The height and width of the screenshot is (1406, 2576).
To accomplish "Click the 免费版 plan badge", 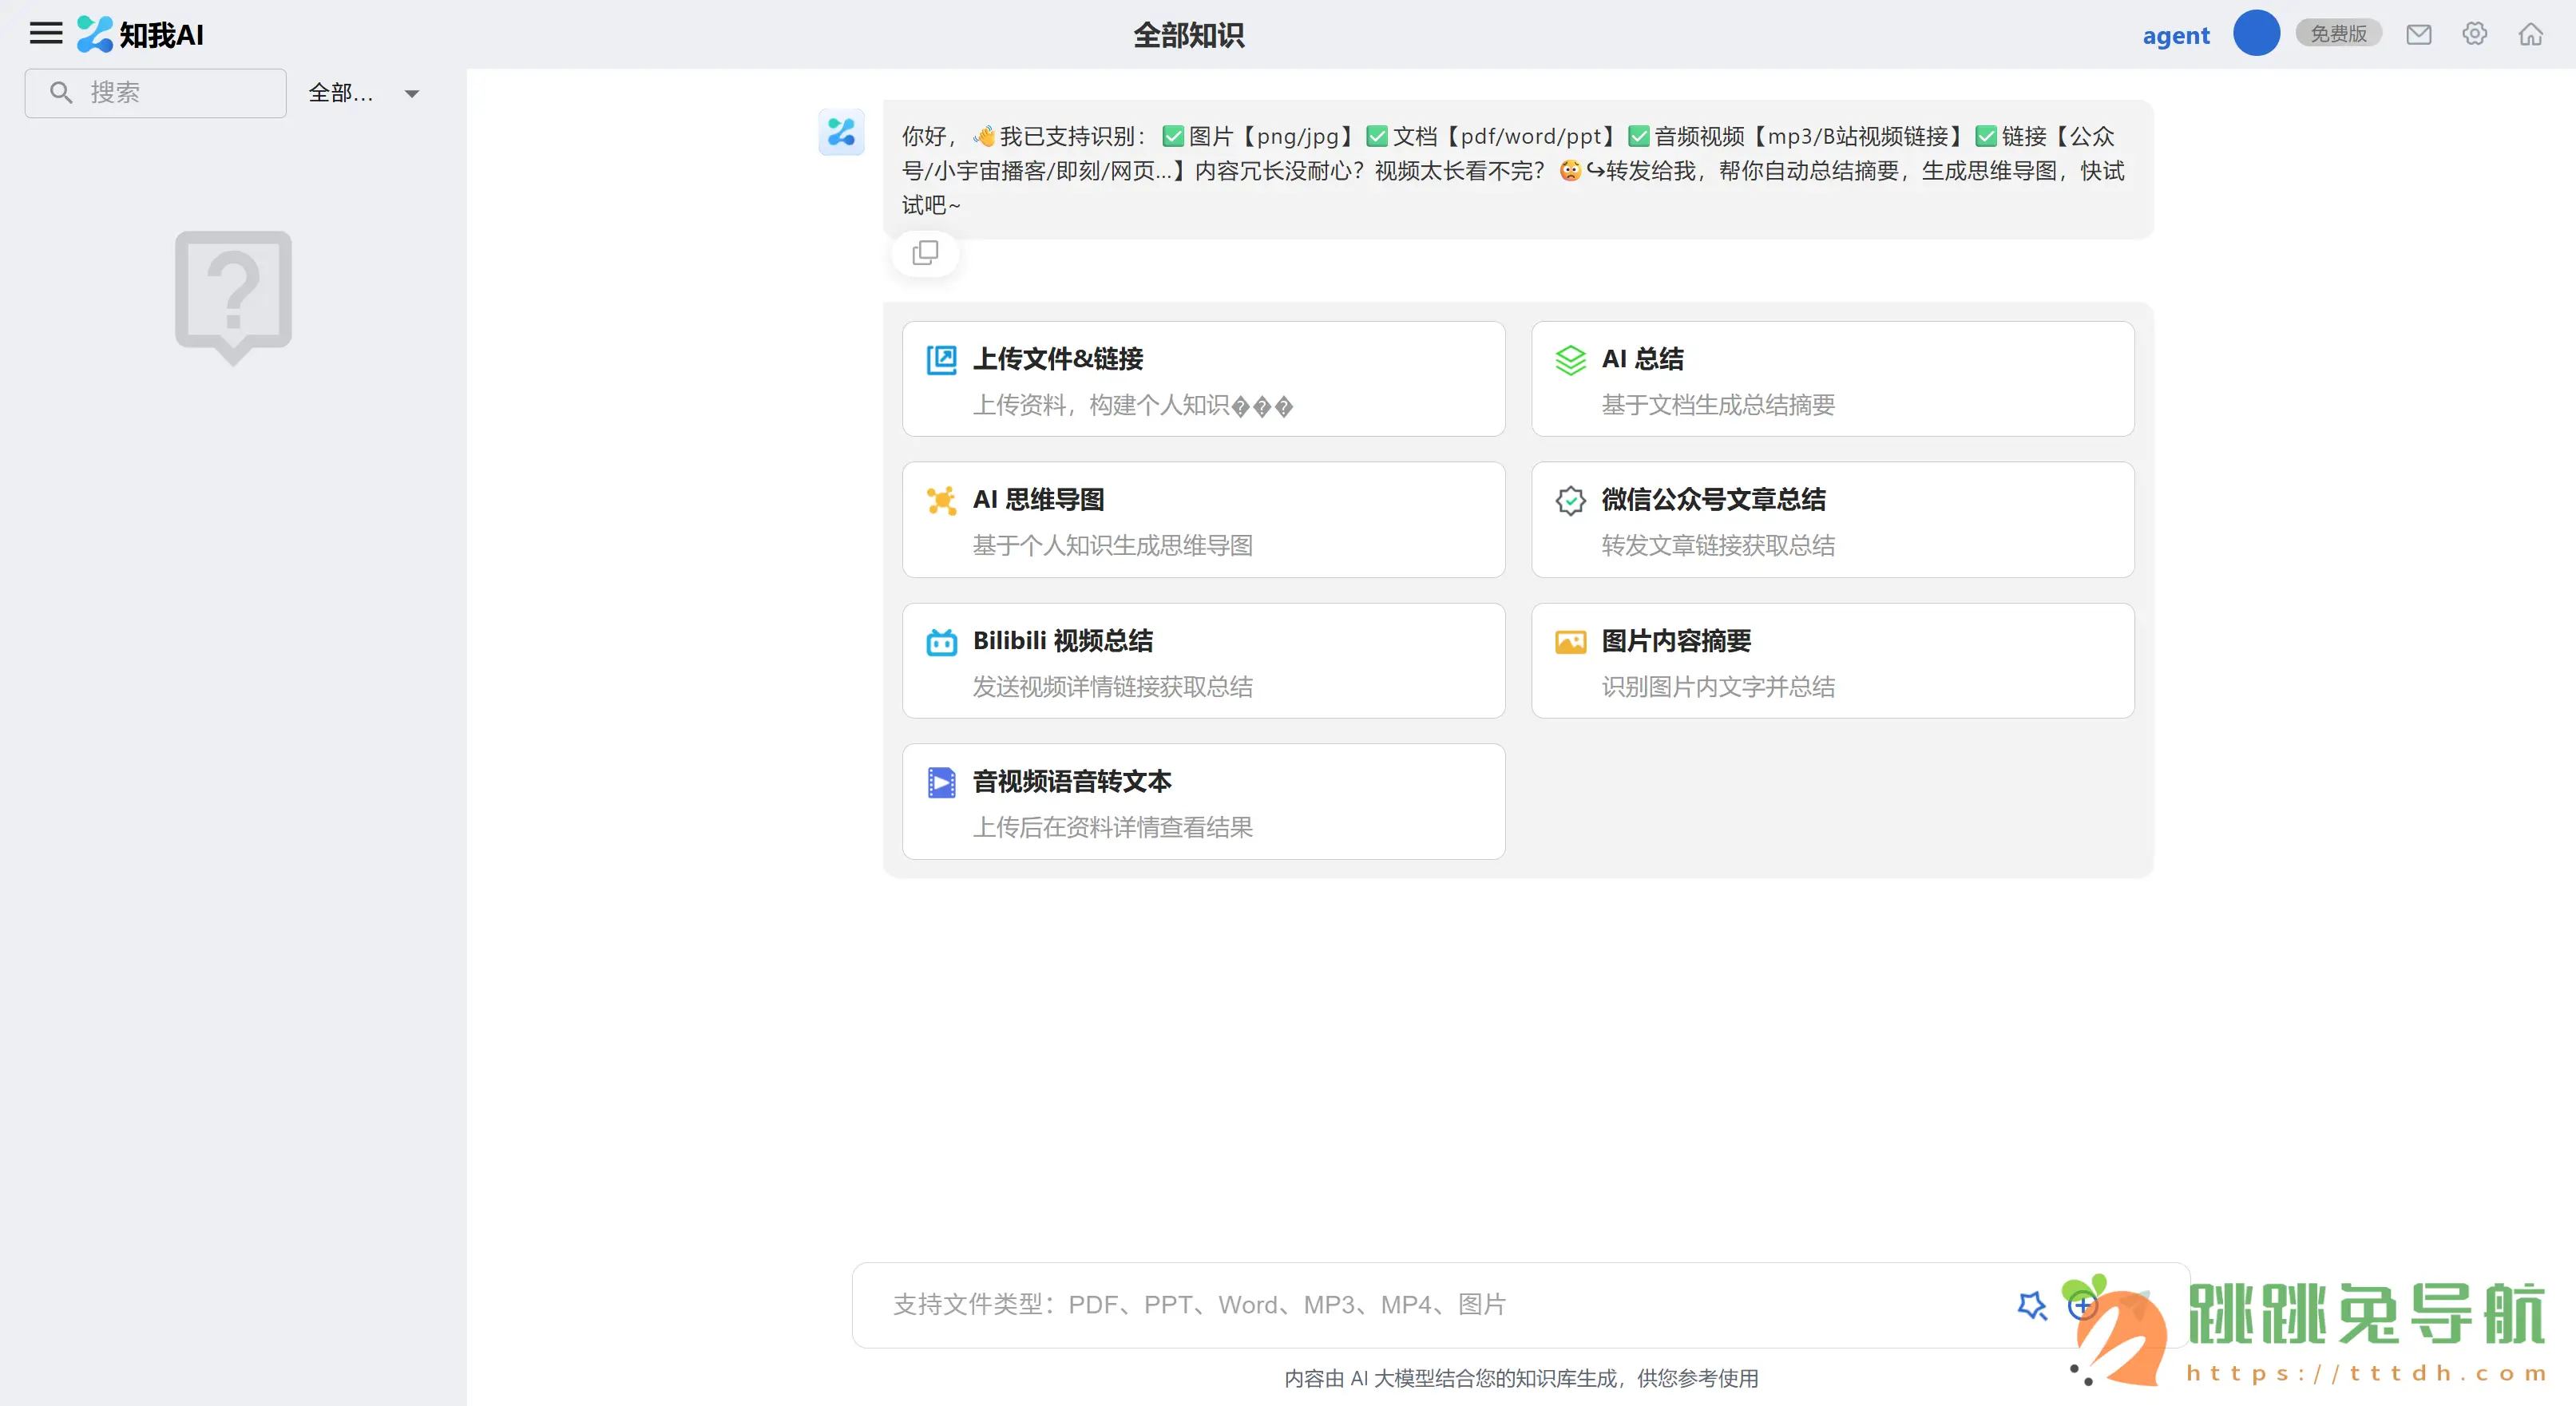I will tap(2338, 34).
